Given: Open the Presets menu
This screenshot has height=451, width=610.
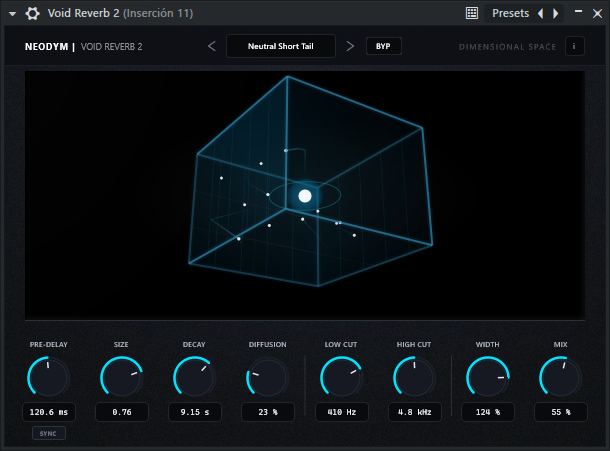Looking at the screenshot, I should click(x=510, y=13).
